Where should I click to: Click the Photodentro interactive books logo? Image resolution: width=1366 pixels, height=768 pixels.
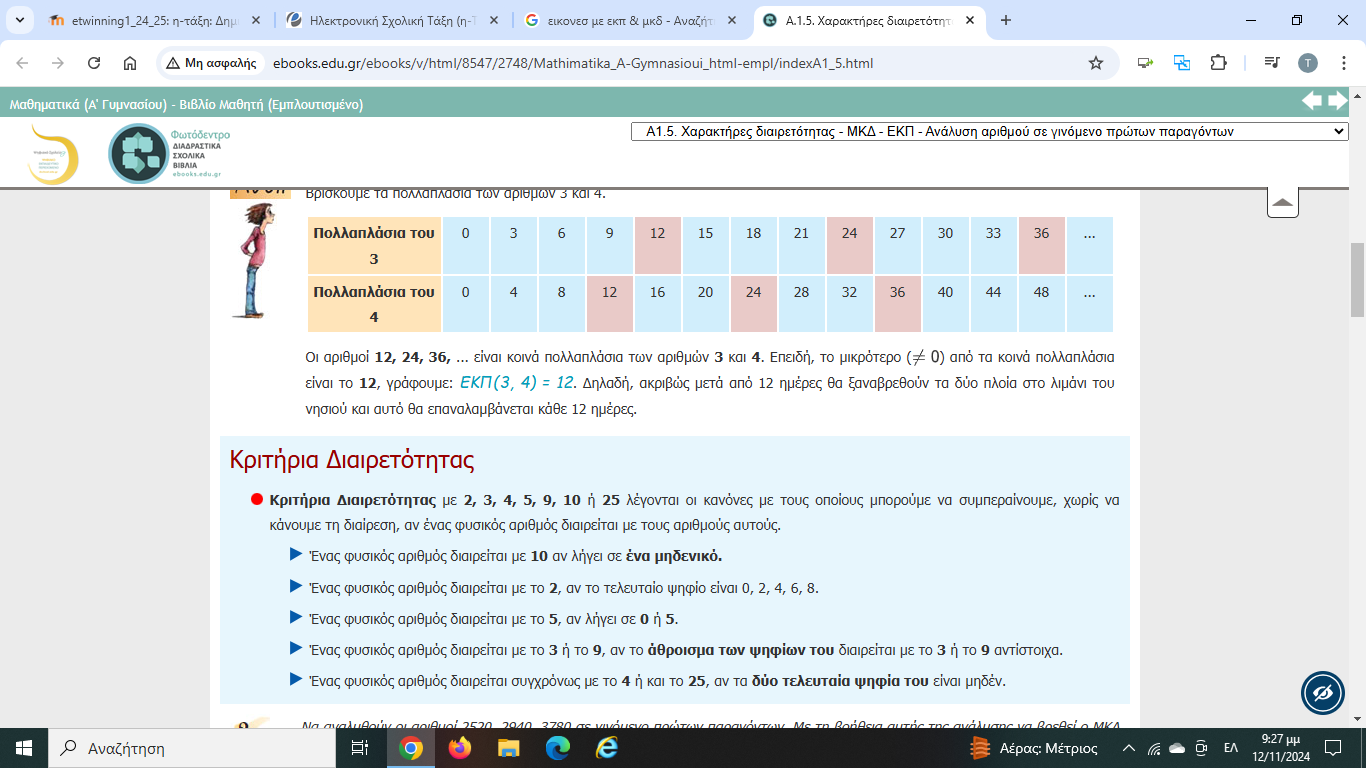171,153
